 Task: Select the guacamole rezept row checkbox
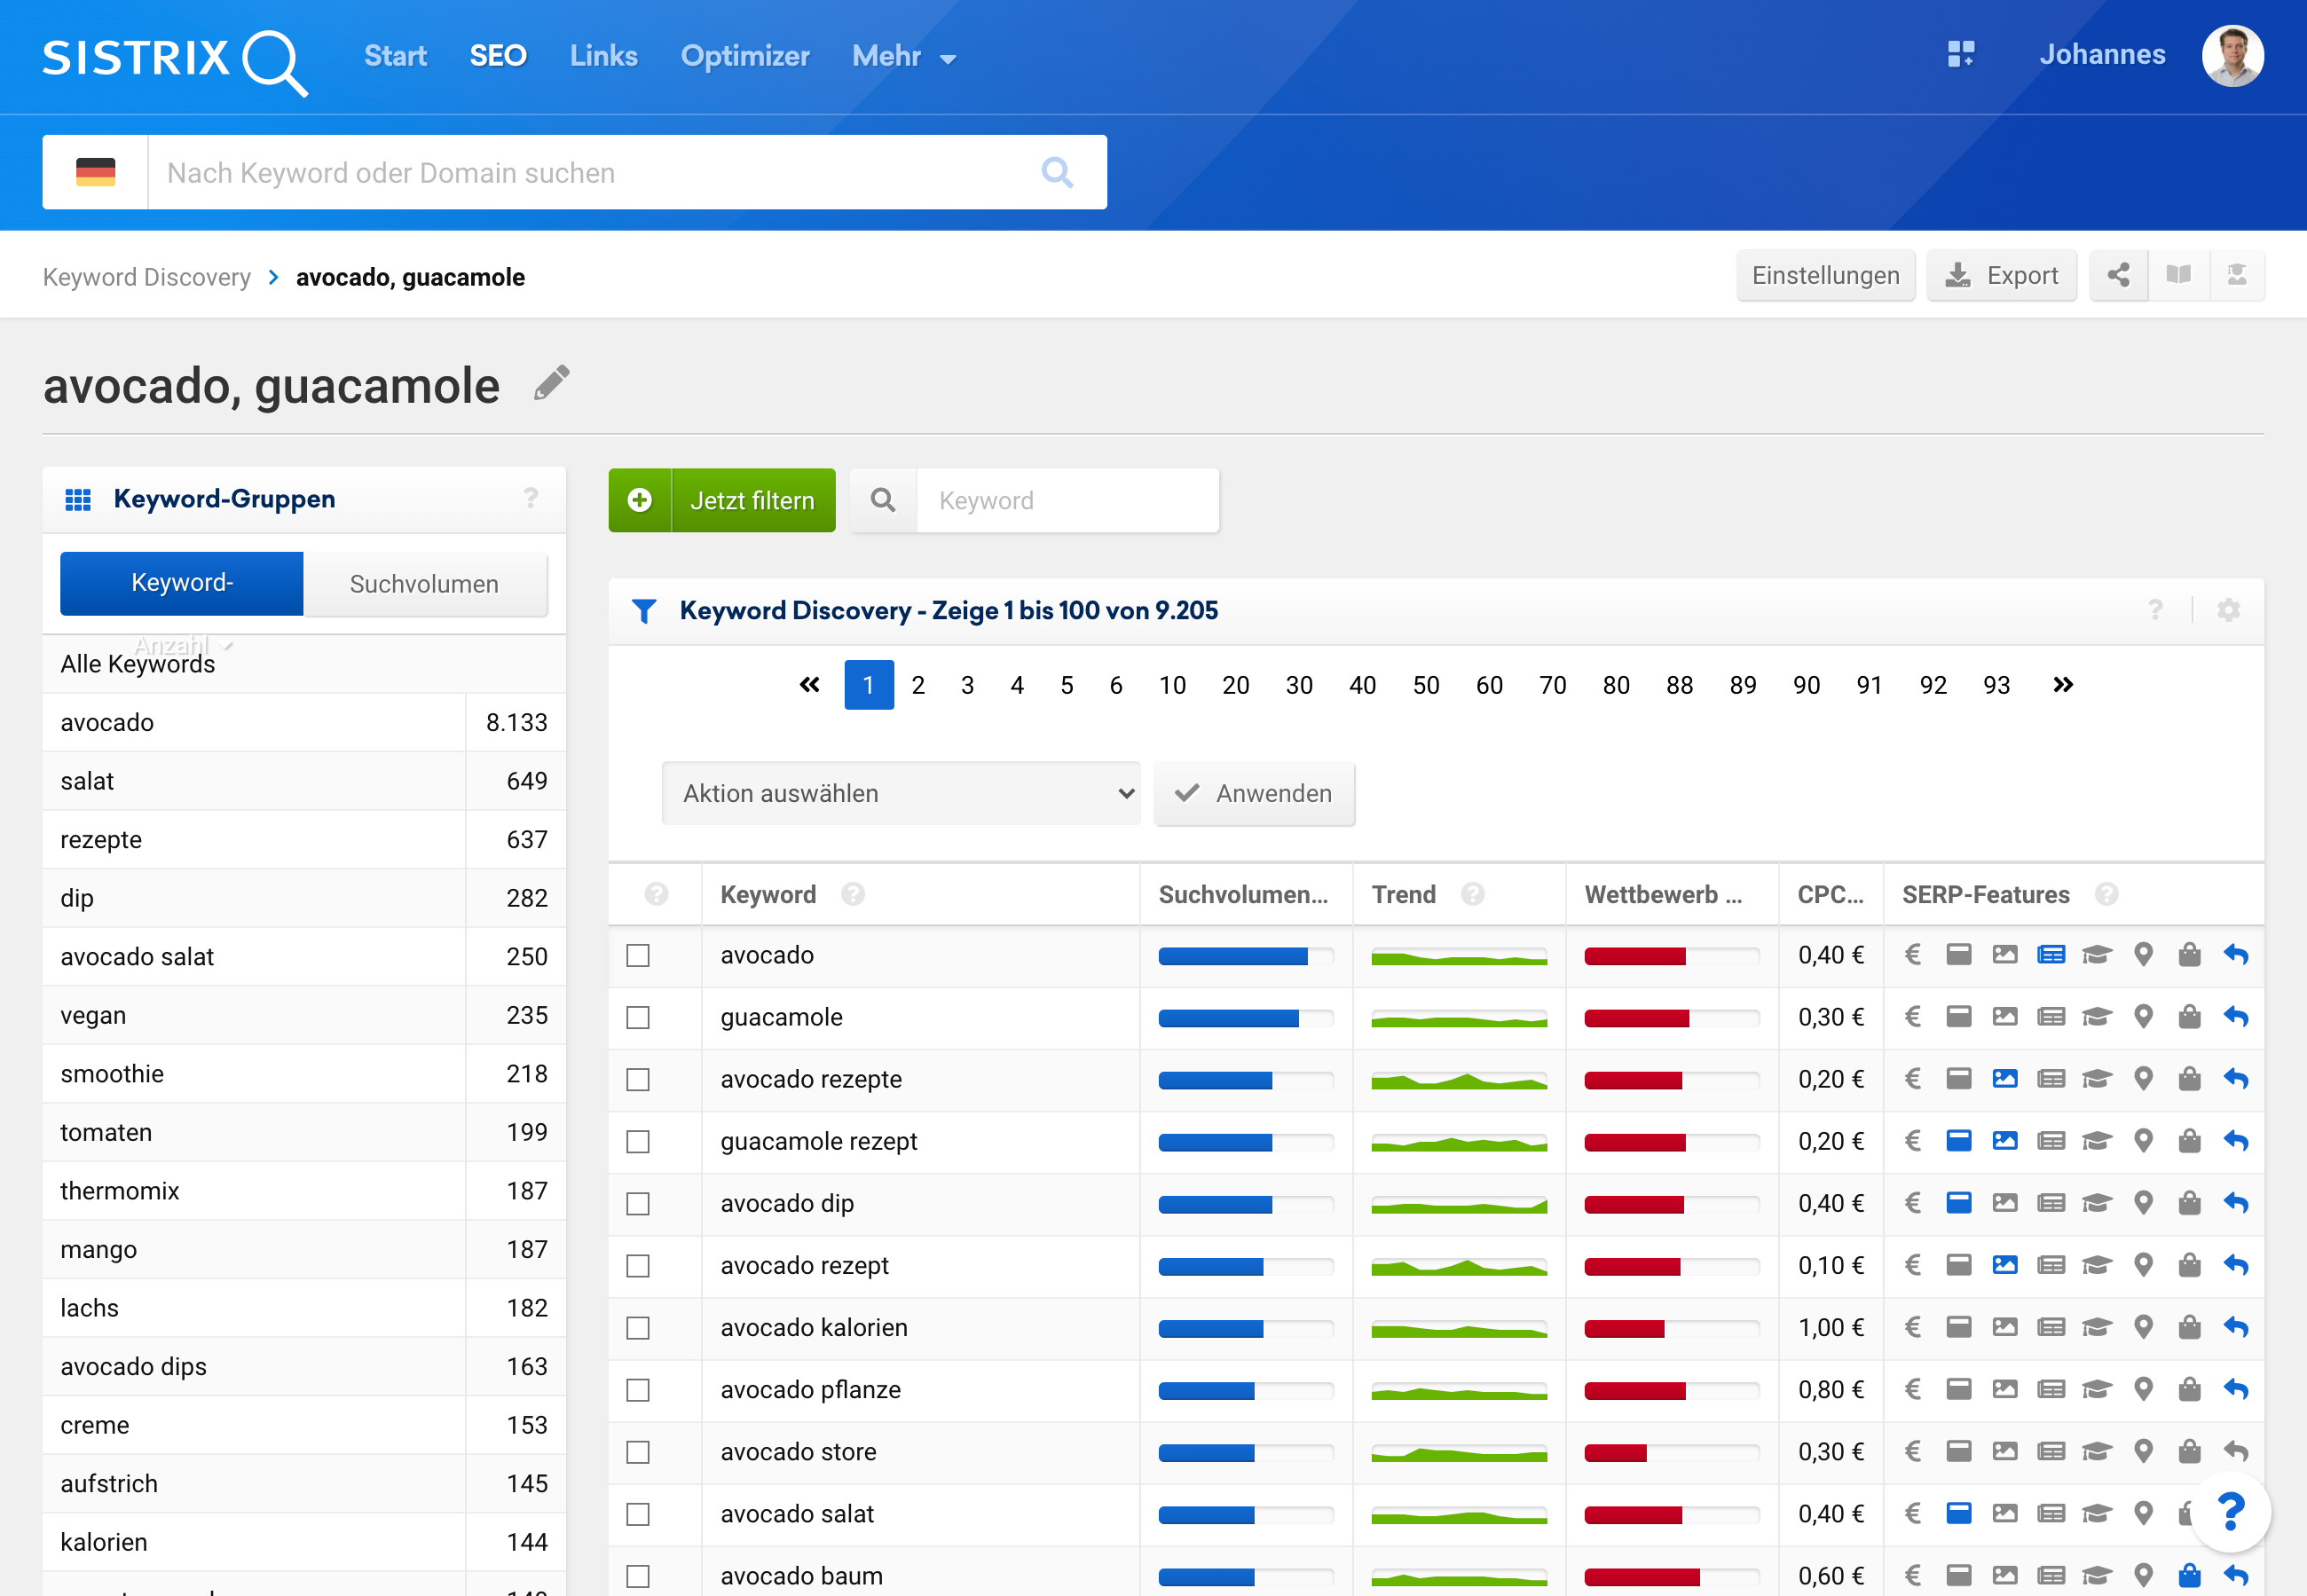pos(638,1141)
